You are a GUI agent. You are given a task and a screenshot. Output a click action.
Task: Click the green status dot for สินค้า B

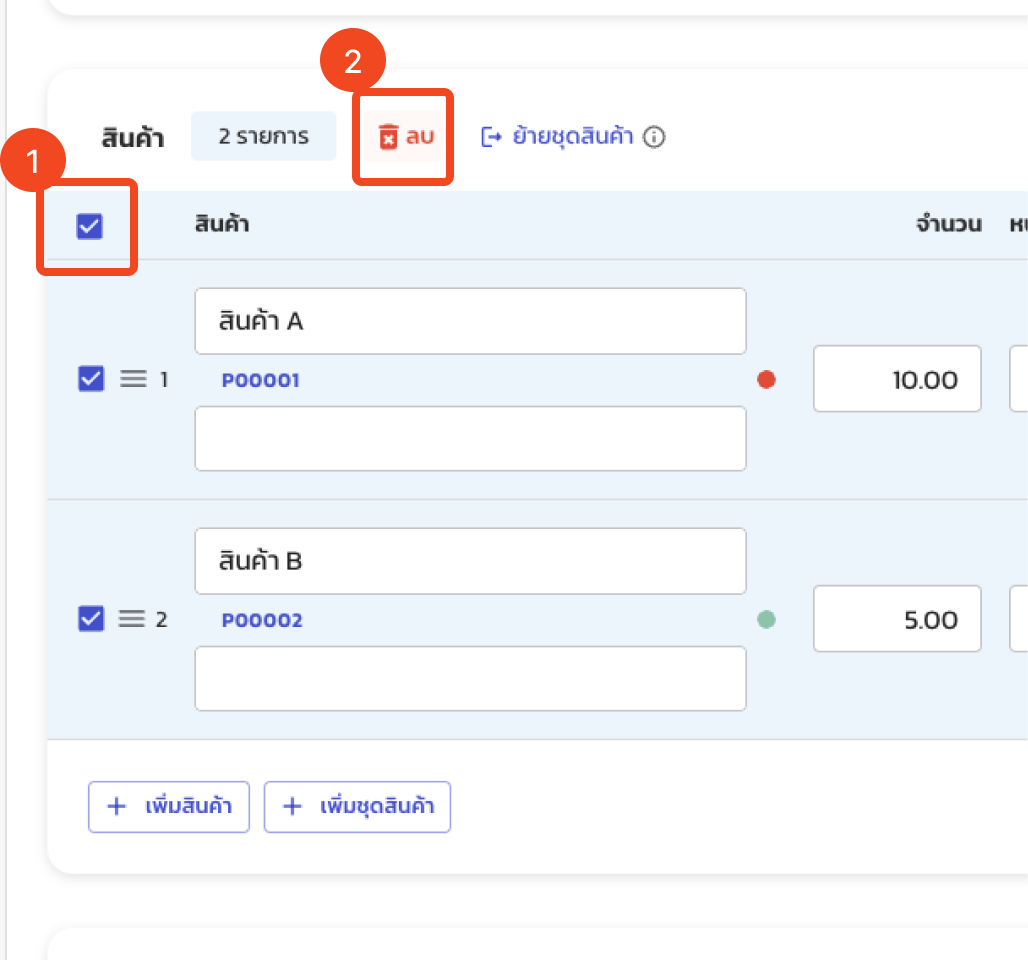coord(767,620)
